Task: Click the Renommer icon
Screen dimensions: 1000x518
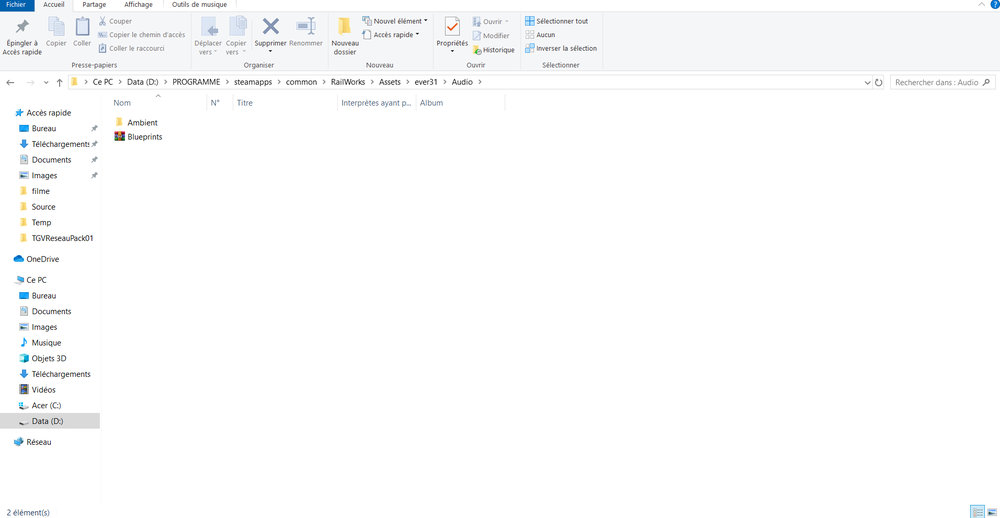Action: (x=306, y=26)
